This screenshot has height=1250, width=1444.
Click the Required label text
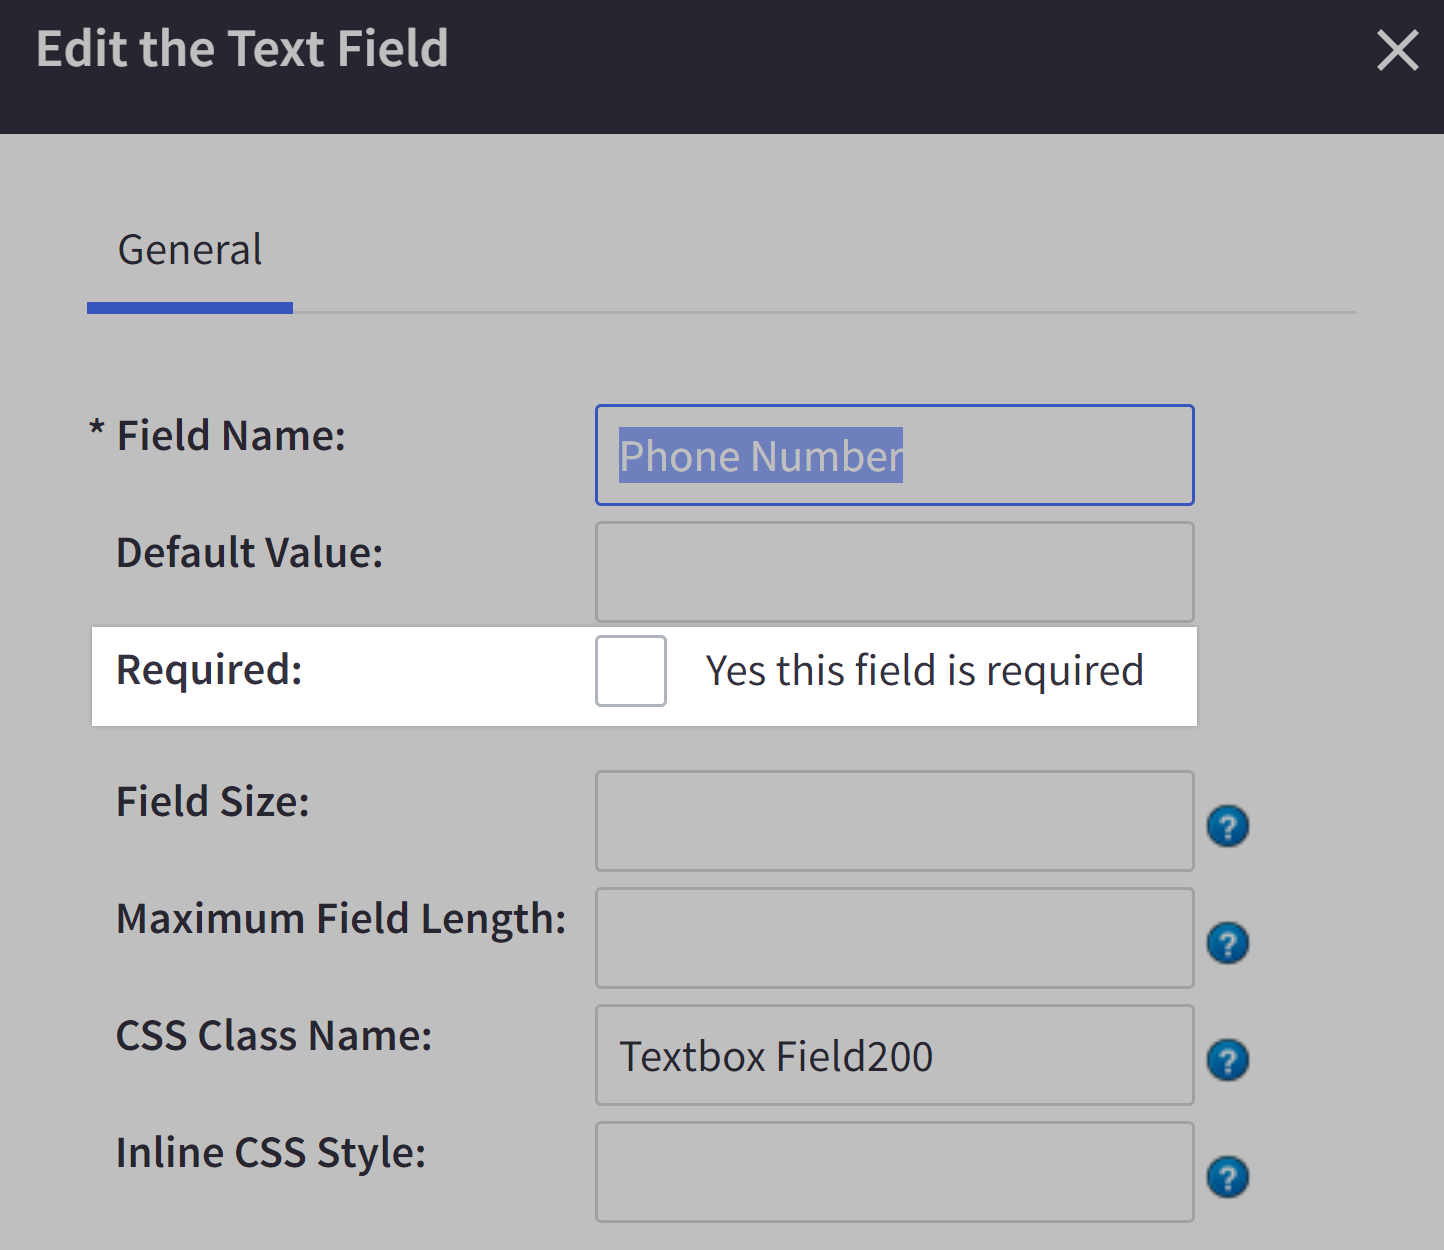[208, 671]
